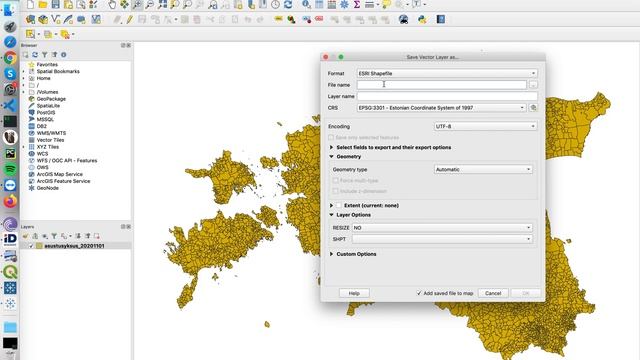Click the Select Features toolbar icon
640x360 pixels.
[30, 34]
